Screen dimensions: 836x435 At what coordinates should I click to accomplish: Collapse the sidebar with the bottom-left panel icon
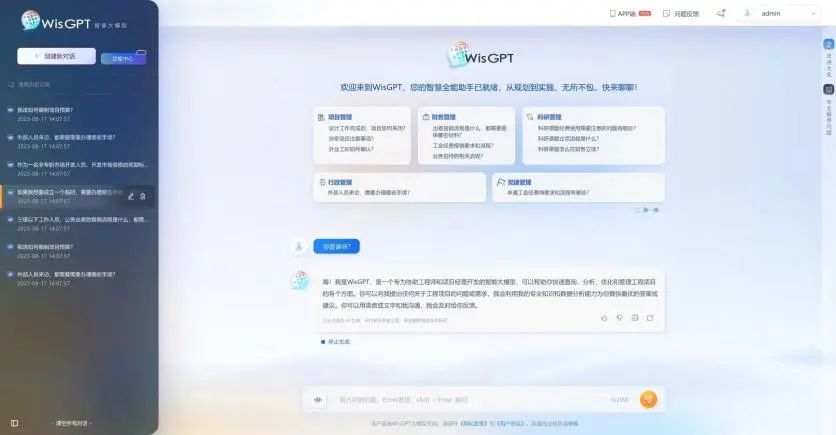(14, 423)
